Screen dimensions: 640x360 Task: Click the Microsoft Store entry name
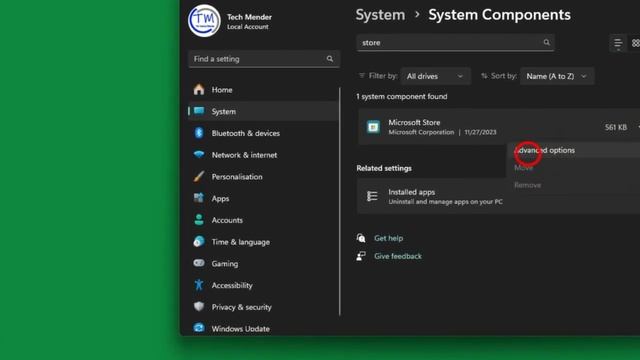click(414, 122)
